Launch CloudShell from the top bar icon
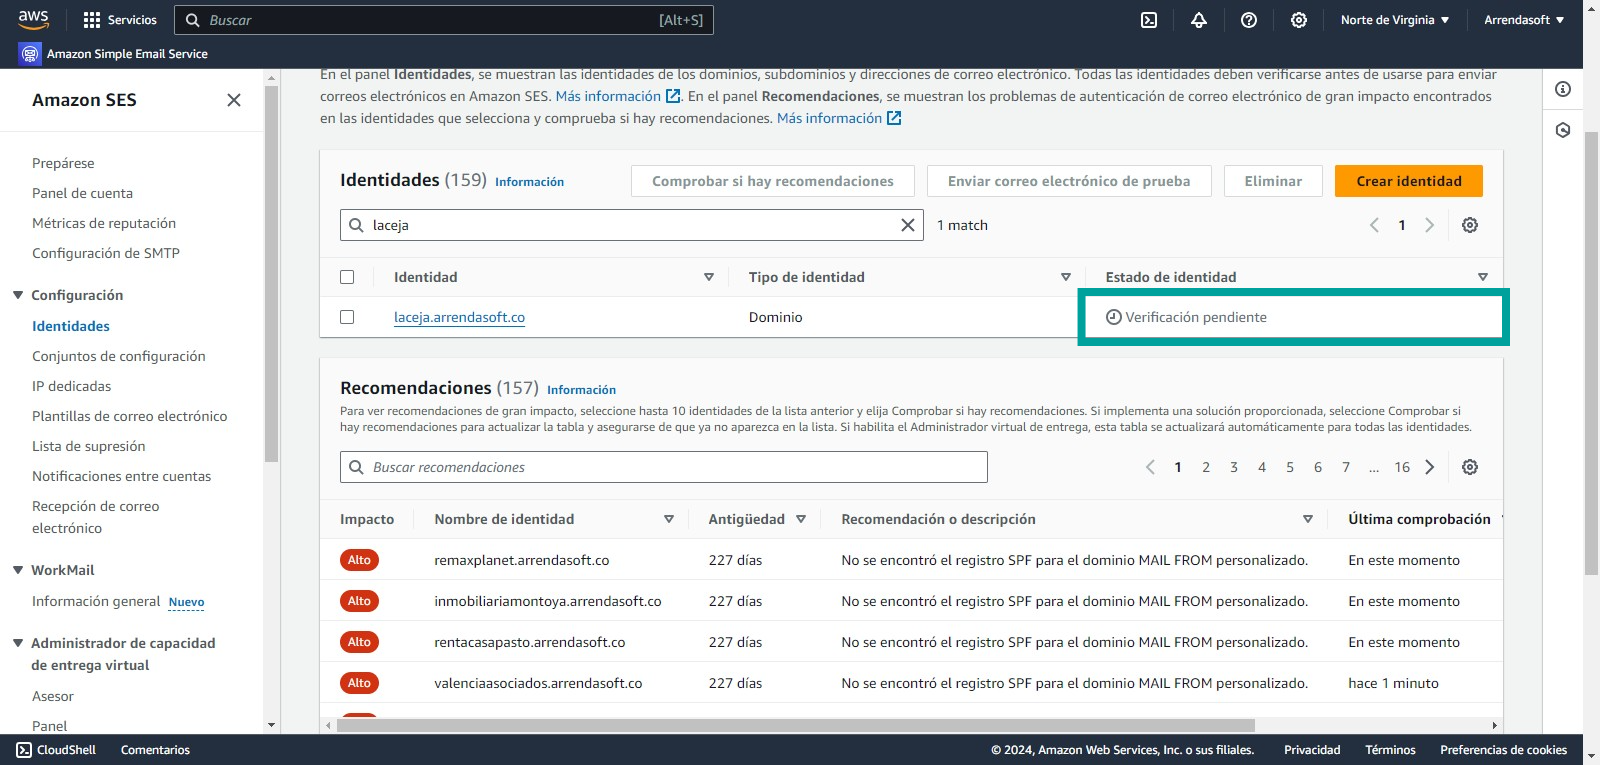The image size is (1600, 765). point(1149,20)
